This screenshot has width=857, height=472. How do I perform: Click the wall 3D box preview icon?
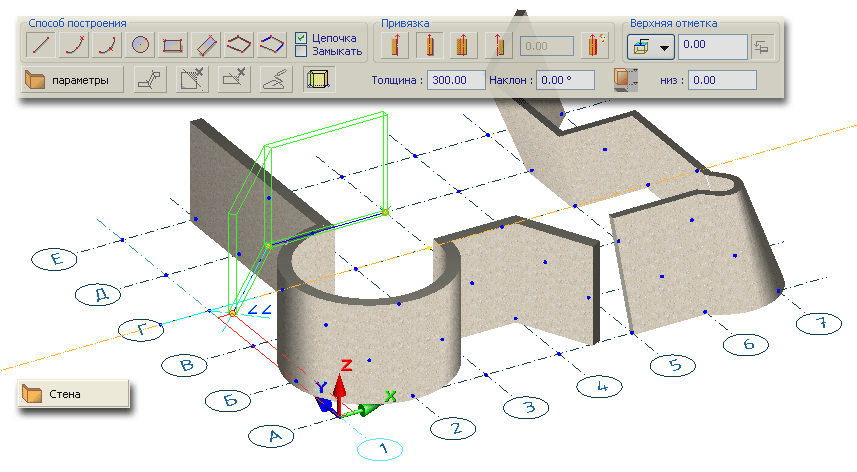tap(319, 78)
